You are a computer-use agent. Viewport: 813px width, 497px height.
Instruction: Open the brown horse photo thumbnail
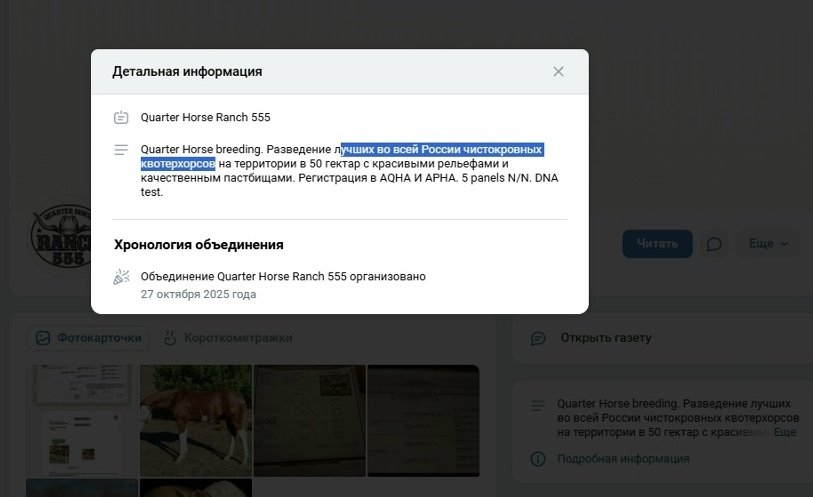tap(196, 420)
